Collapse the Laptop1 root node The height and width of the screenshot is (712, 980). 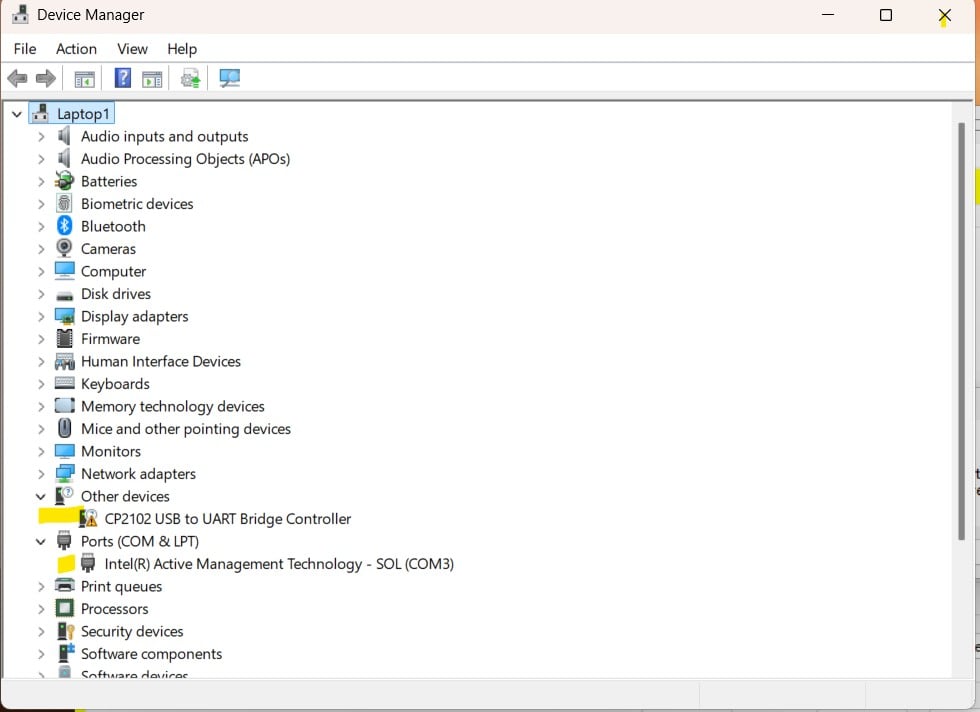(17, 114)
